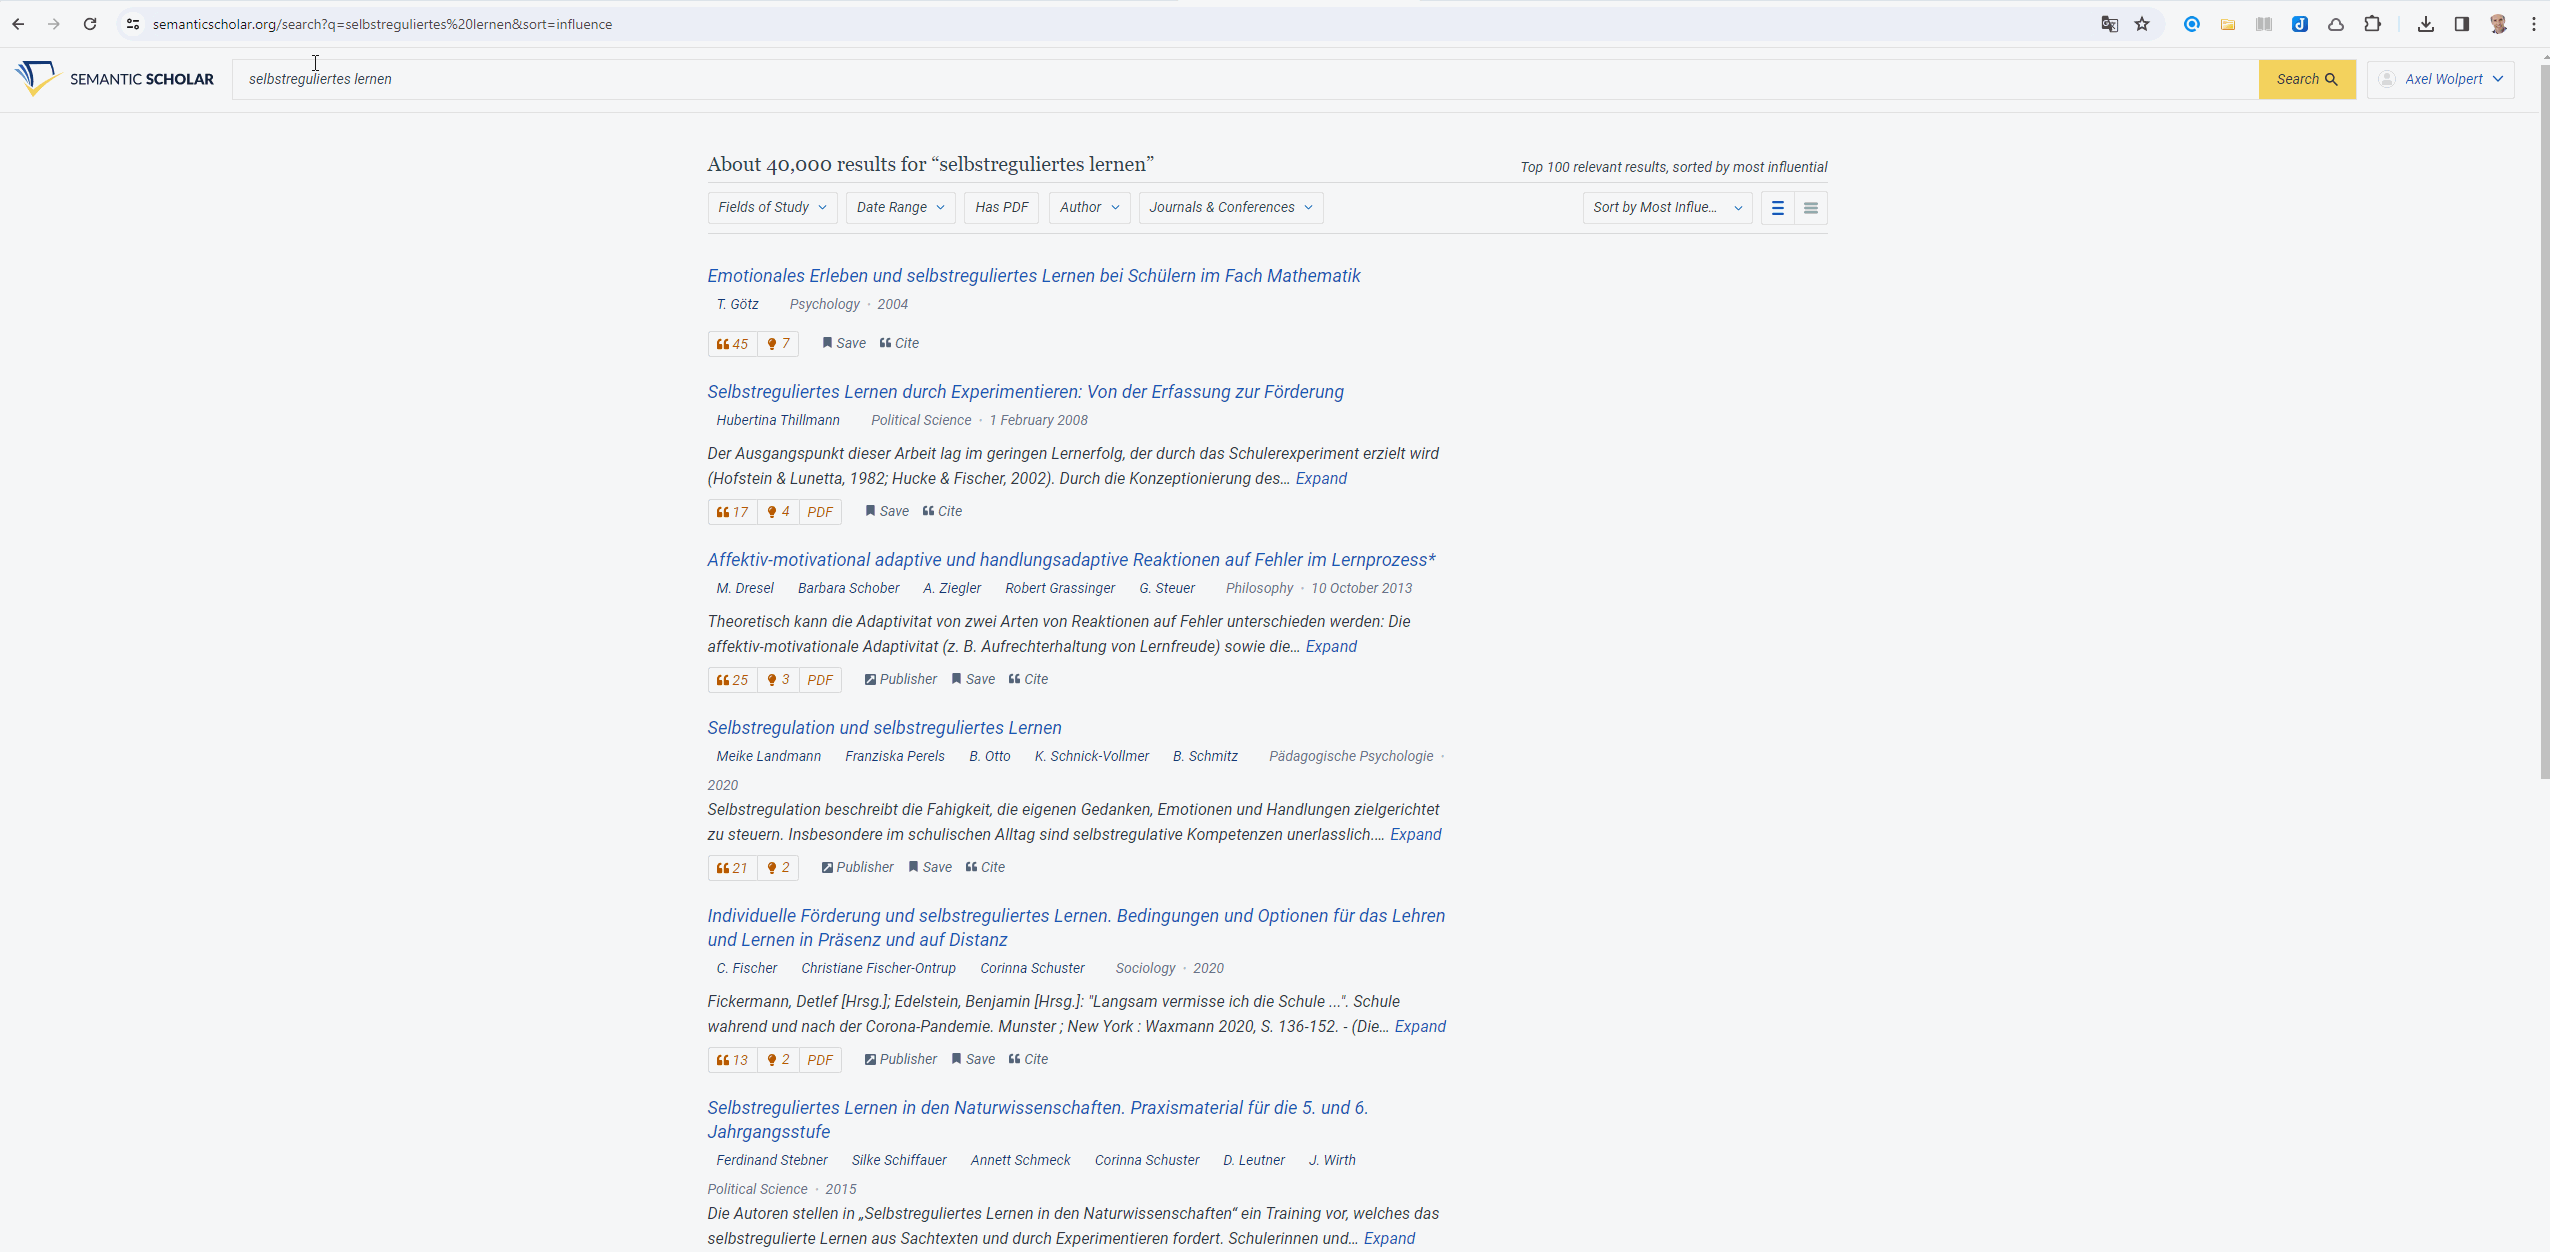Switch to expanded list view

click(x=1777, y=208)
